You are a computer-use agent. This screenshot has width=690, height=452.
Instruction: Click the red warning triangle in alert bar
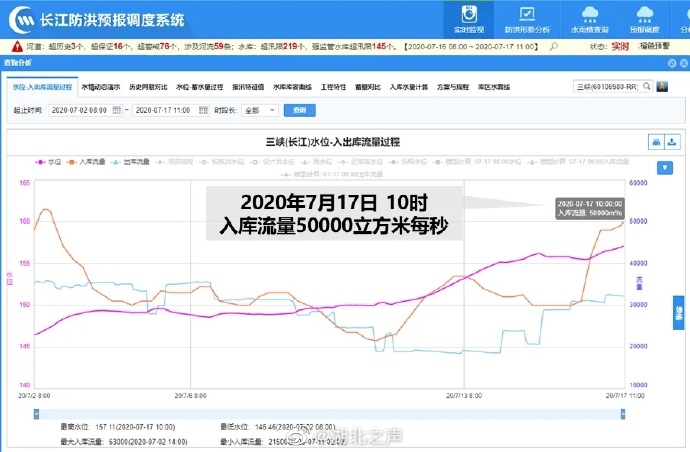point(18,47)
